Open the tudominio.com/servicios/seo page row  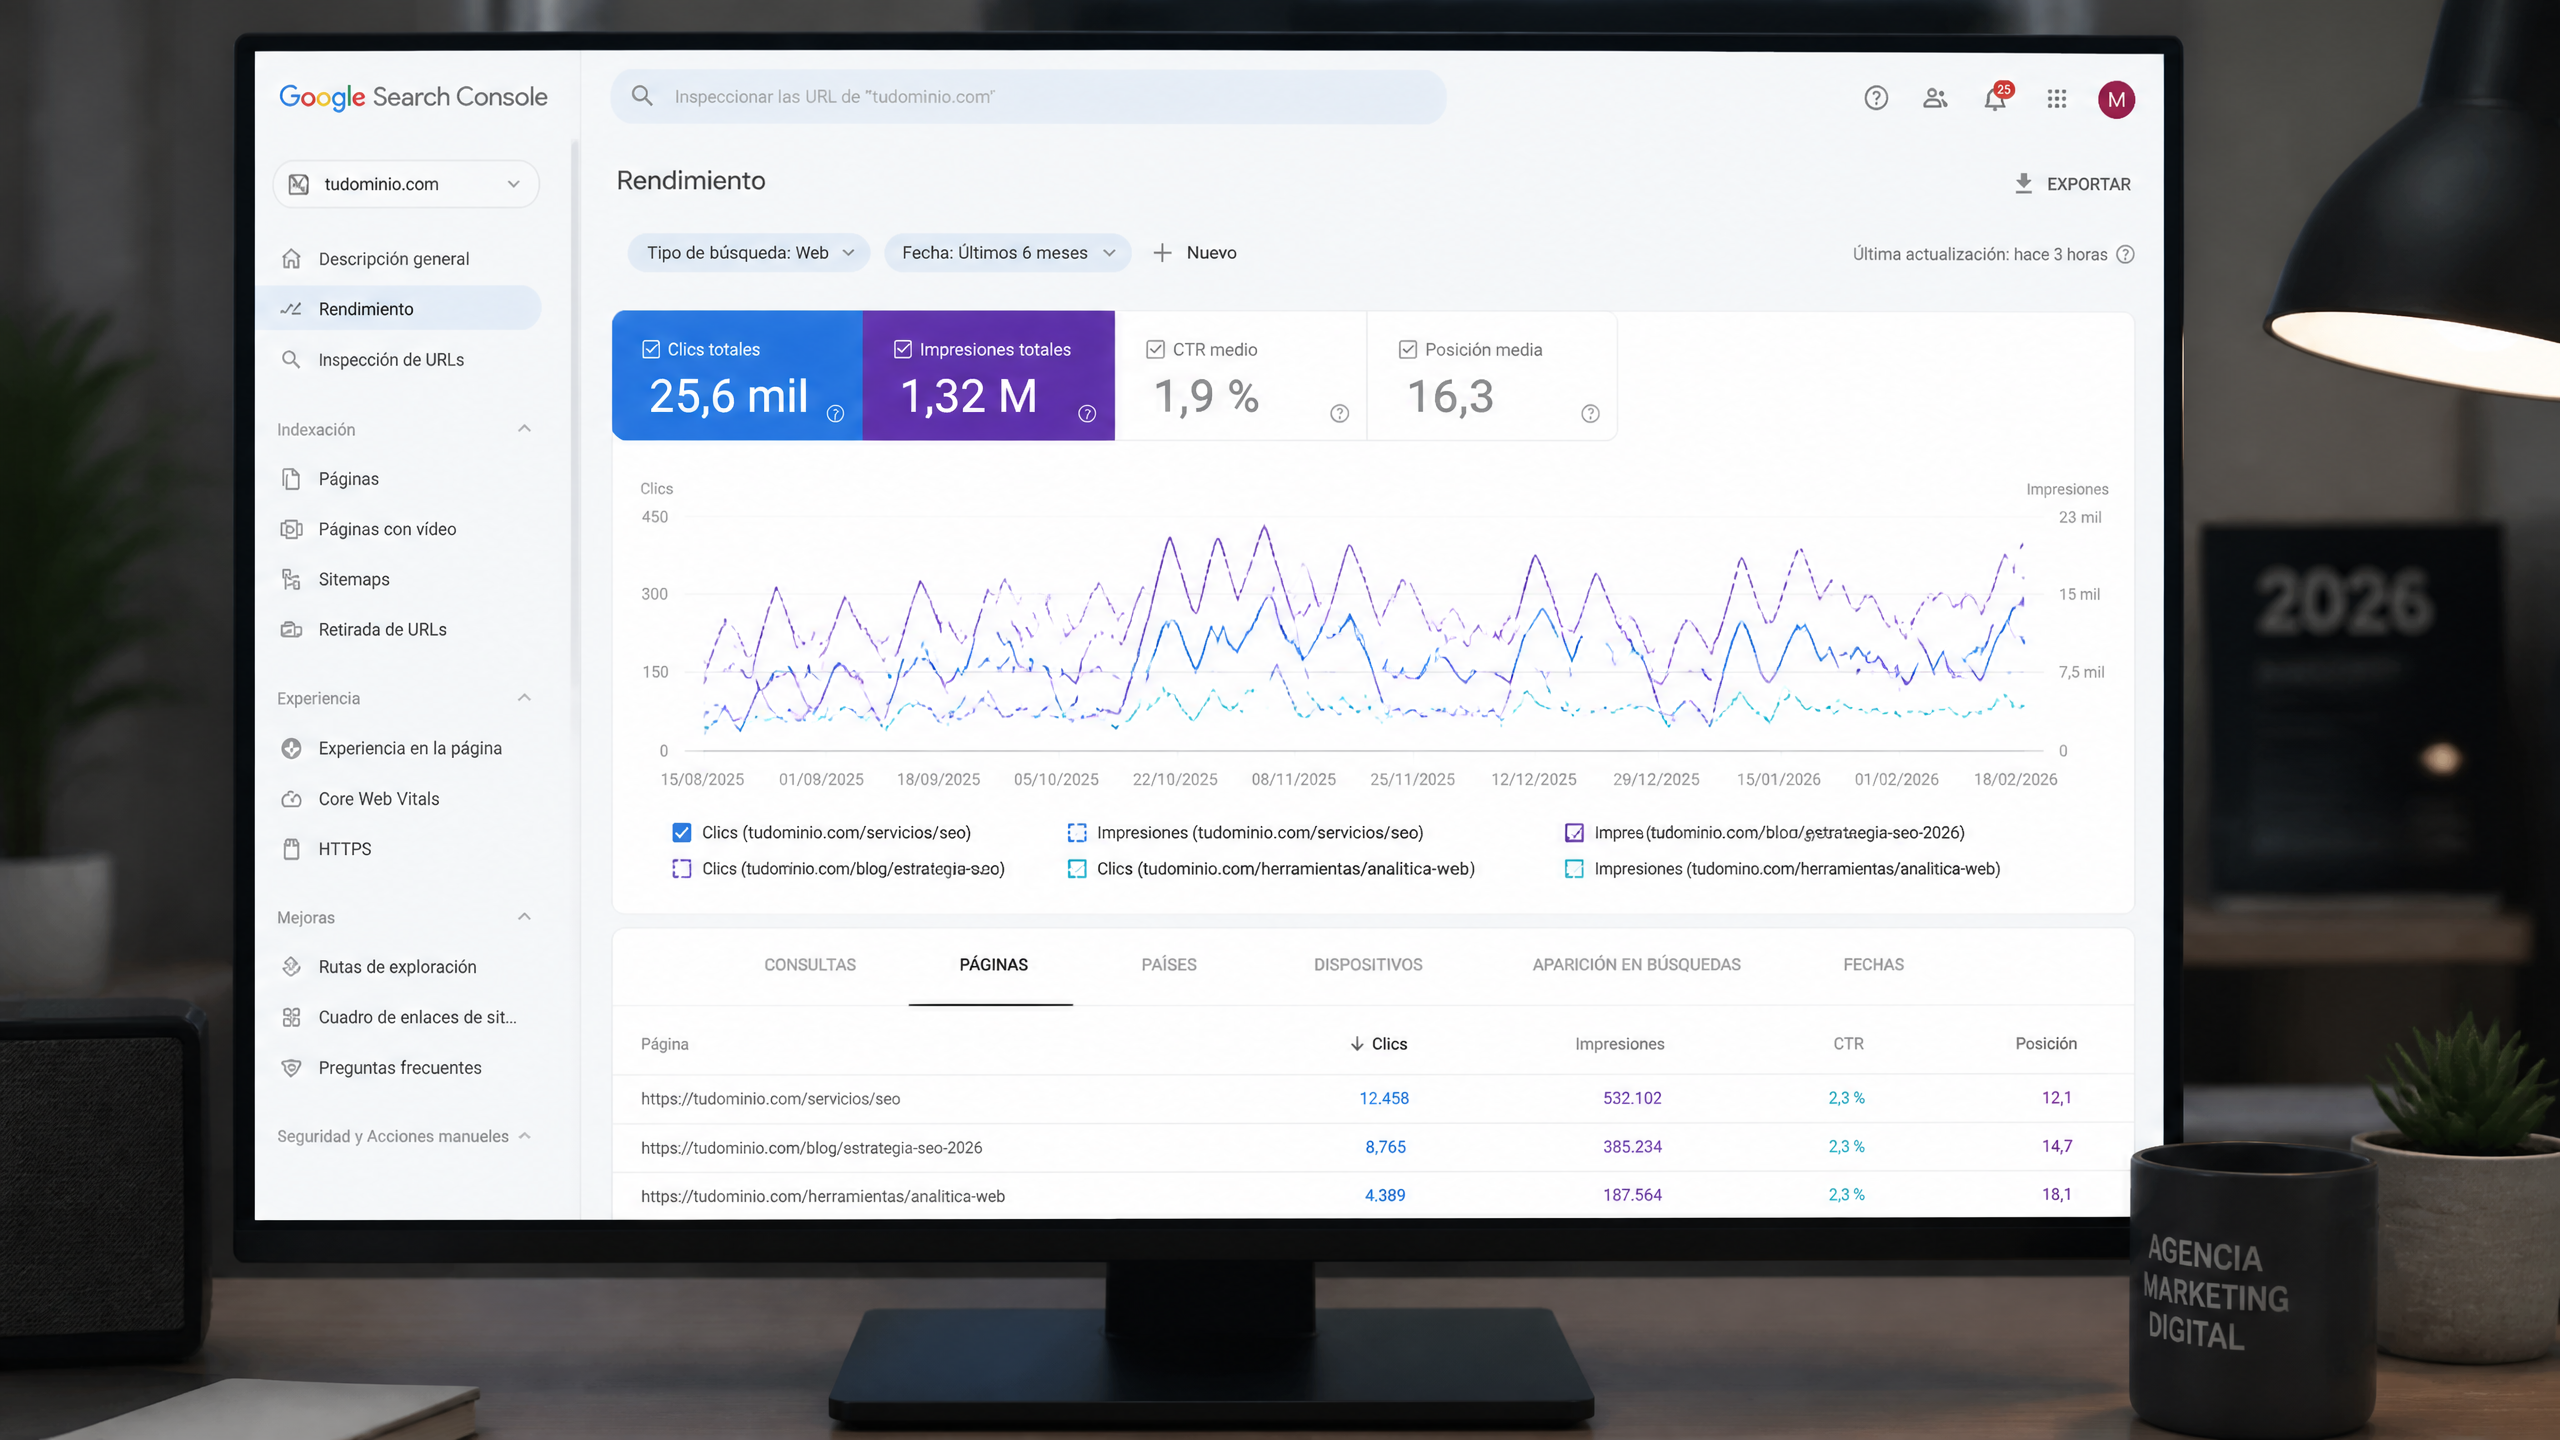(1372, 1098)
